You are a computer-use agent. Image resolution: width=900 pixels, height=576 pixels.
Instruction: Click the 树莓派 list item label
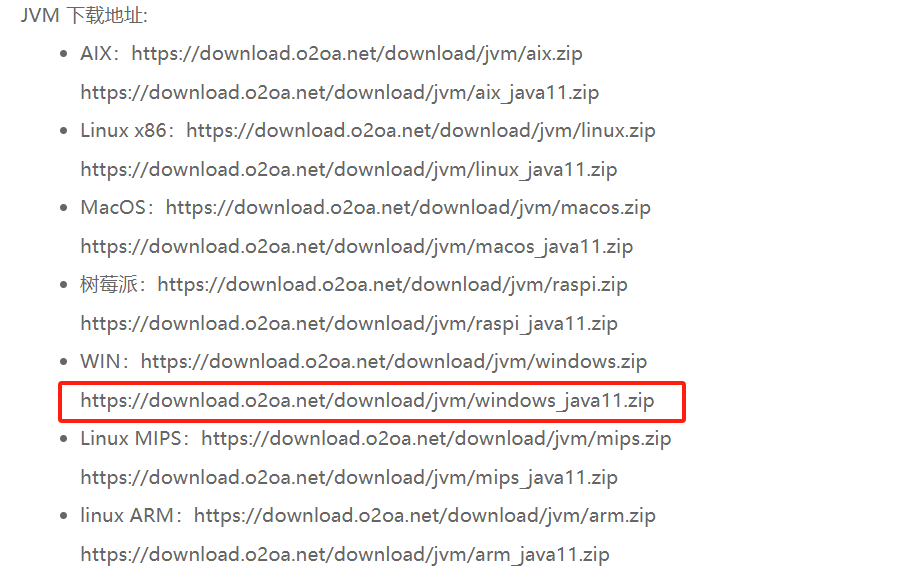(109, 285)
